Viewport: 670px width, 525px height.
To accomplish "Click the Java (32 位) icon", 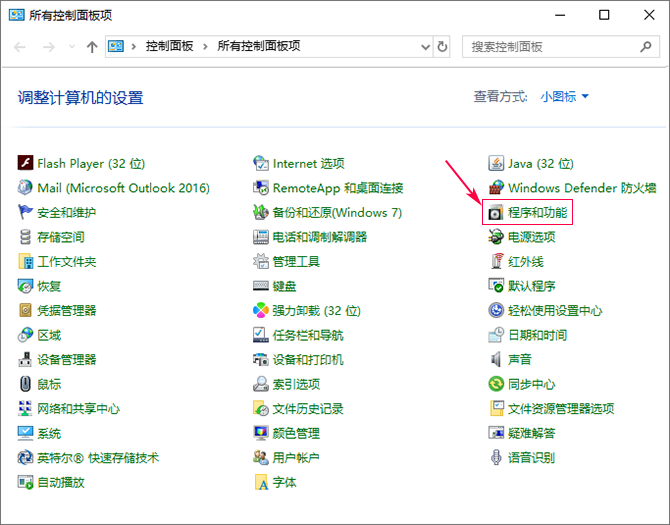I will click(x=496, y=163).
